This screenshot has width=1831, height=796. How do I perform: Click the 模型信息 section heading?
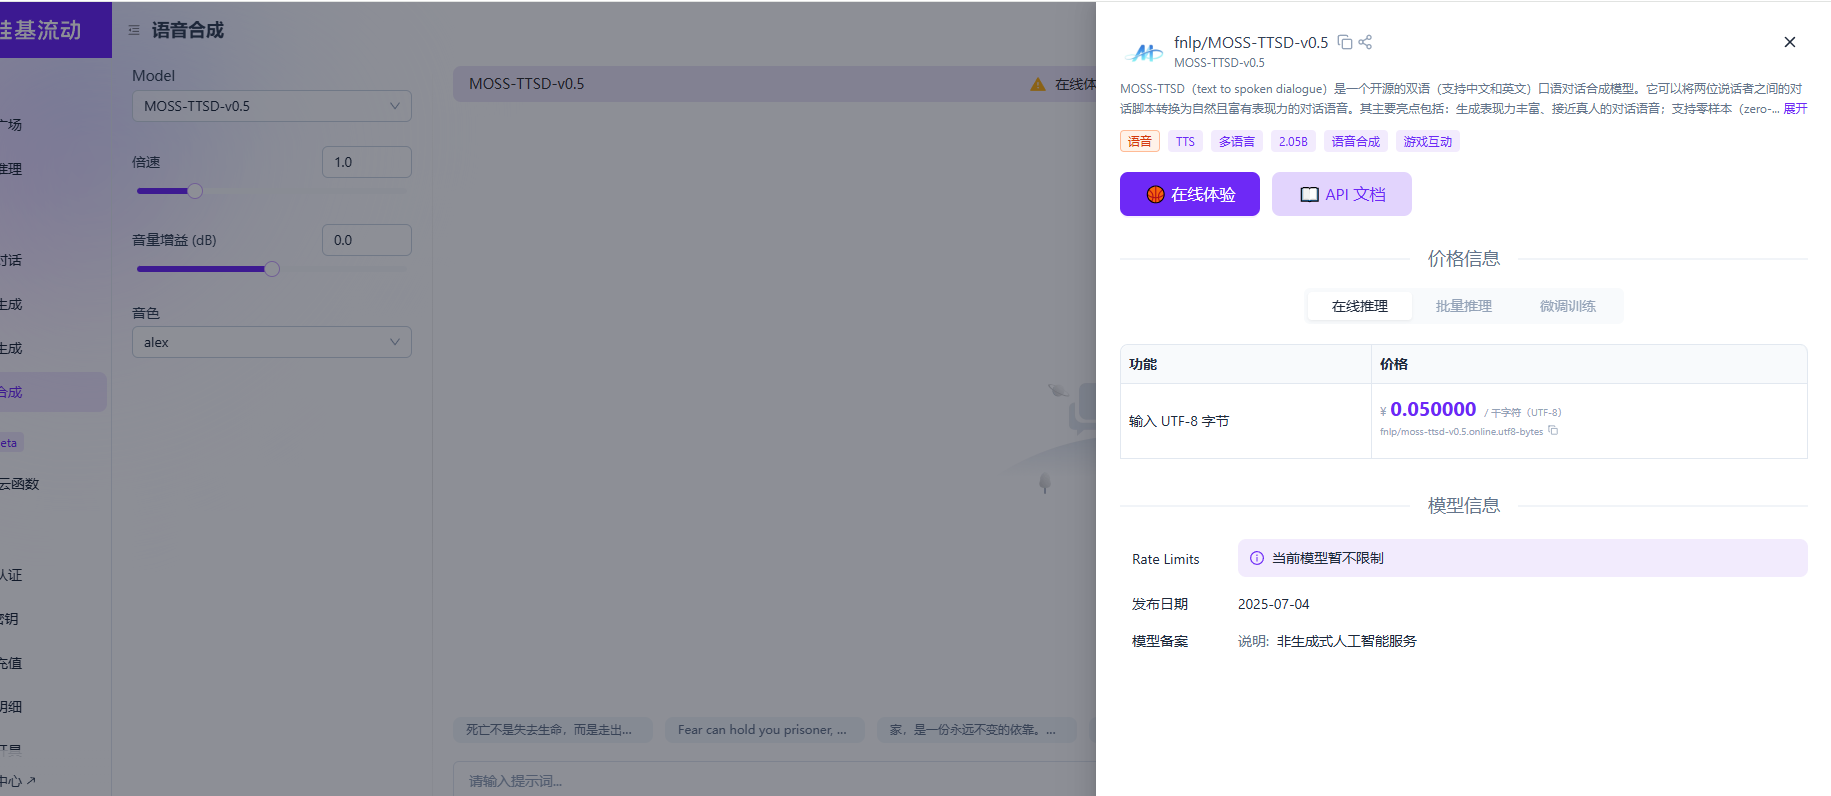pos(1464,505)
